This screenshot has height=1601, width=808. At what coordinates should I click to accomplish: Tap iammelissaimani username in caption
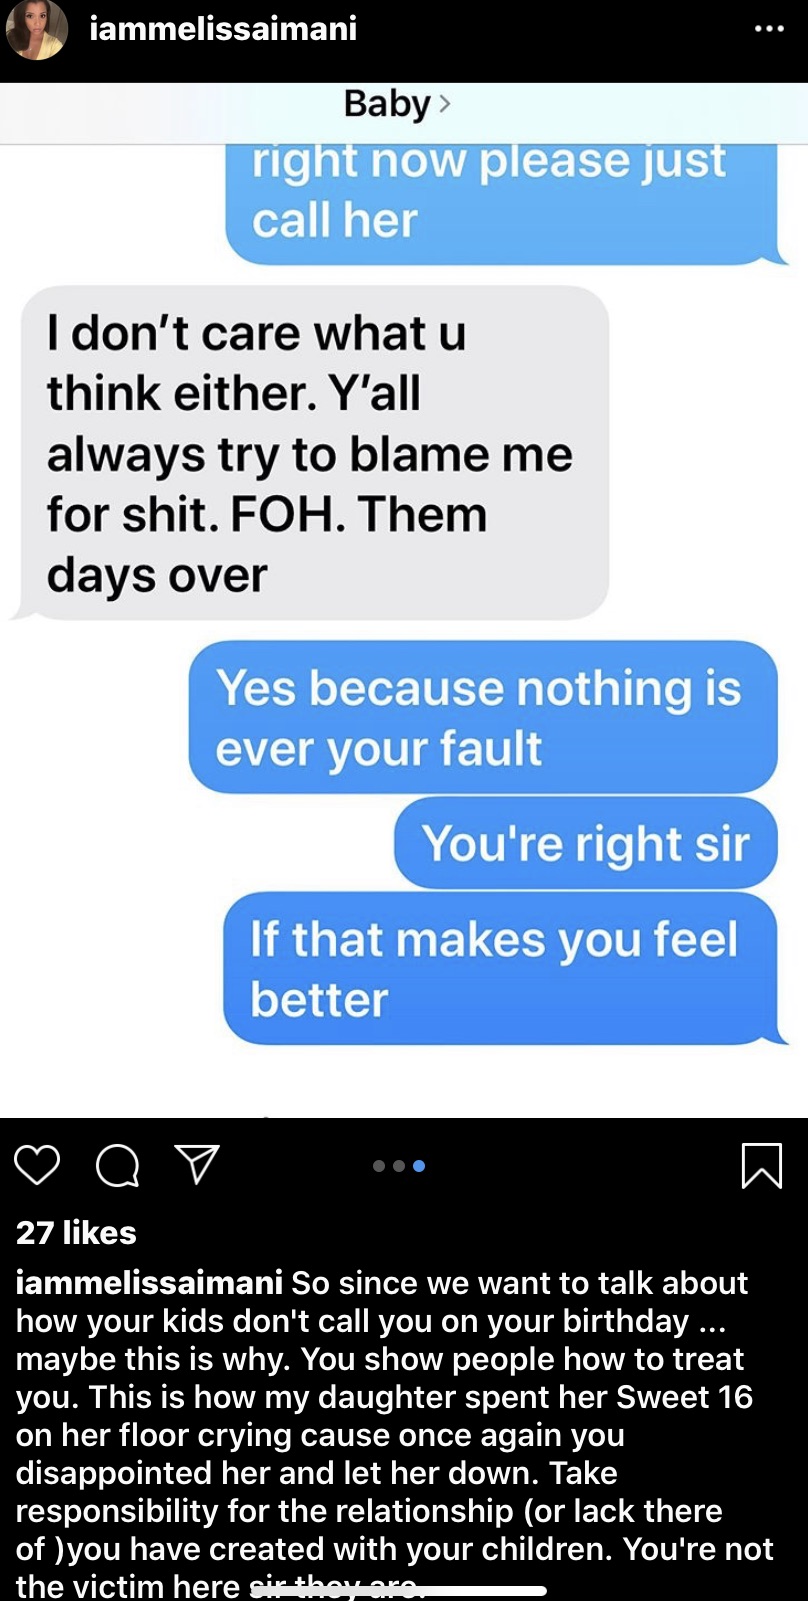pyautogui.click(x=149, y=1283)
